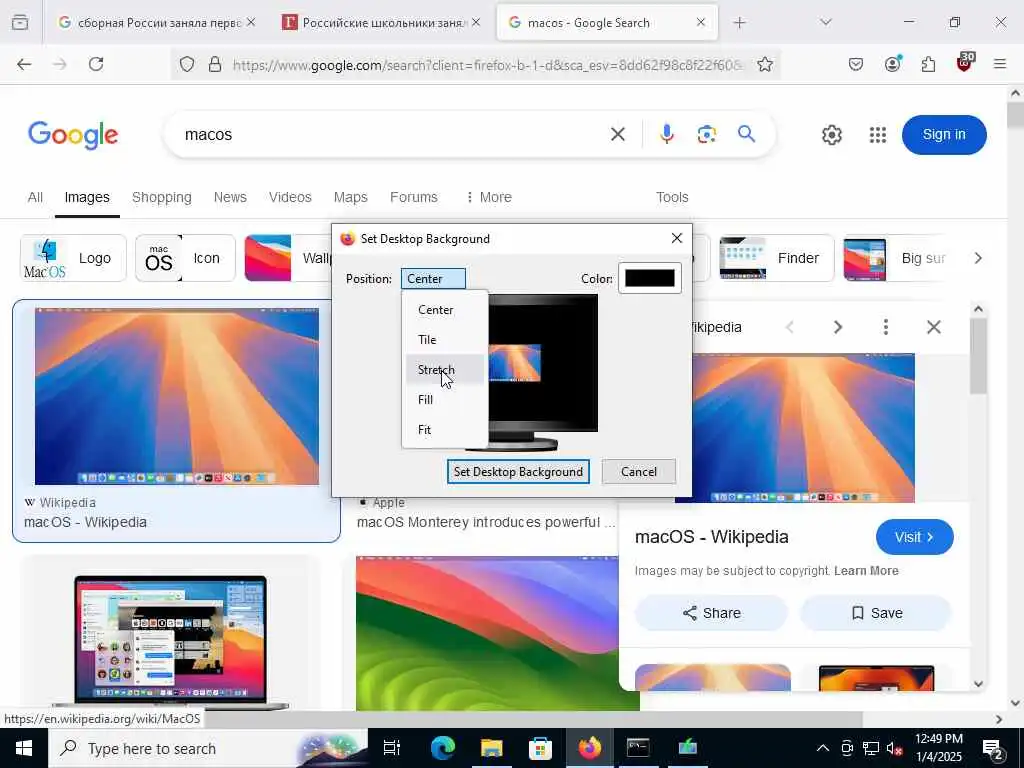Select the Finder suggestion chip
The width and height of the screenshot is (1024, 768).
click(776, 258)
